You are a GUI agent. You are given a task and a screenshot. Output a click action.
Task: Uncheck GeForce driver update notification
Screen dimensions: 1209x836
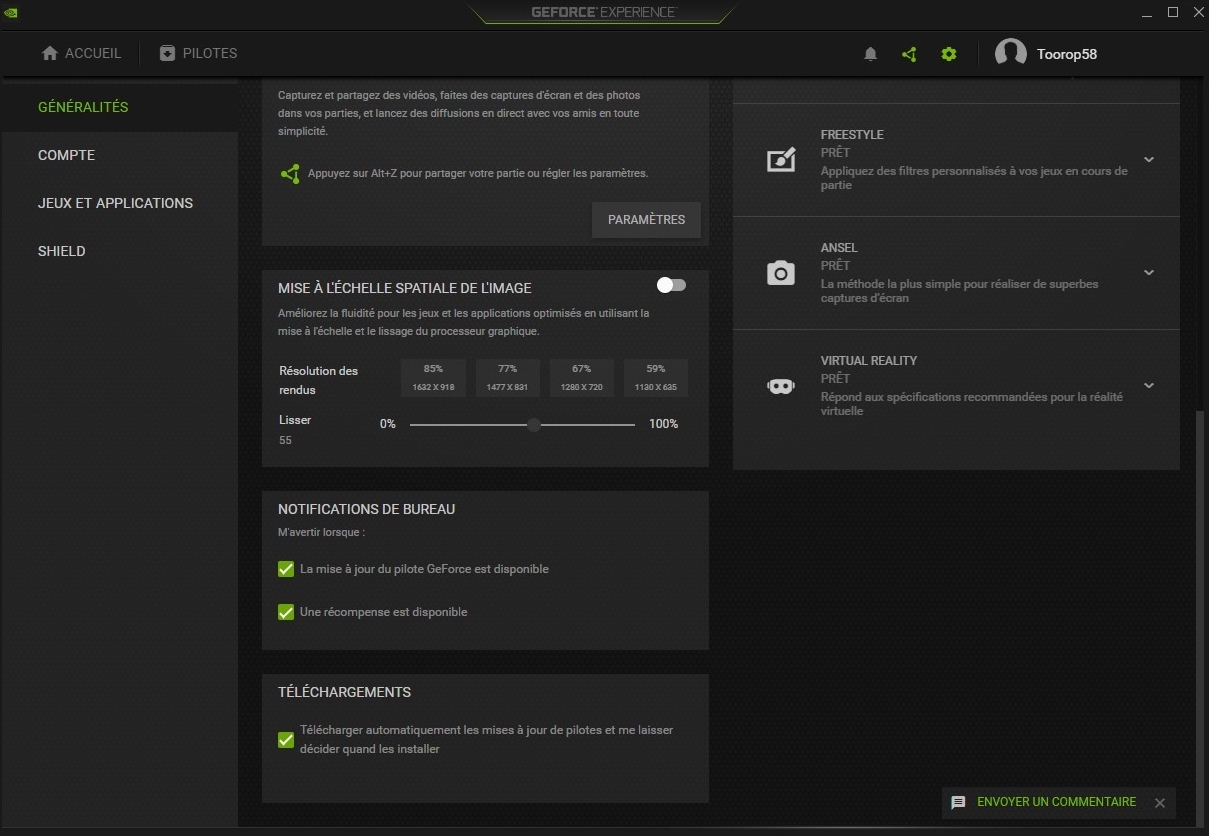[x=286, y=569]
